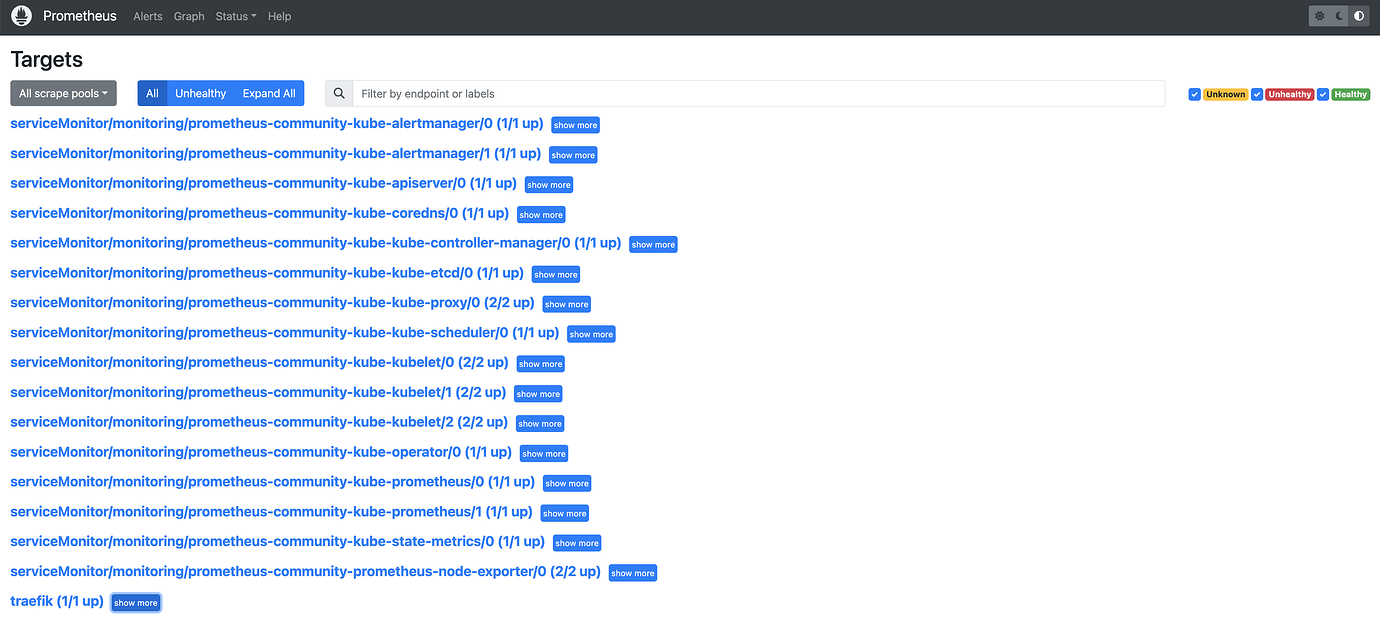Show more for node-exporter/0 target
This screenshot has height=626, width=1380.
coord(633,573)
